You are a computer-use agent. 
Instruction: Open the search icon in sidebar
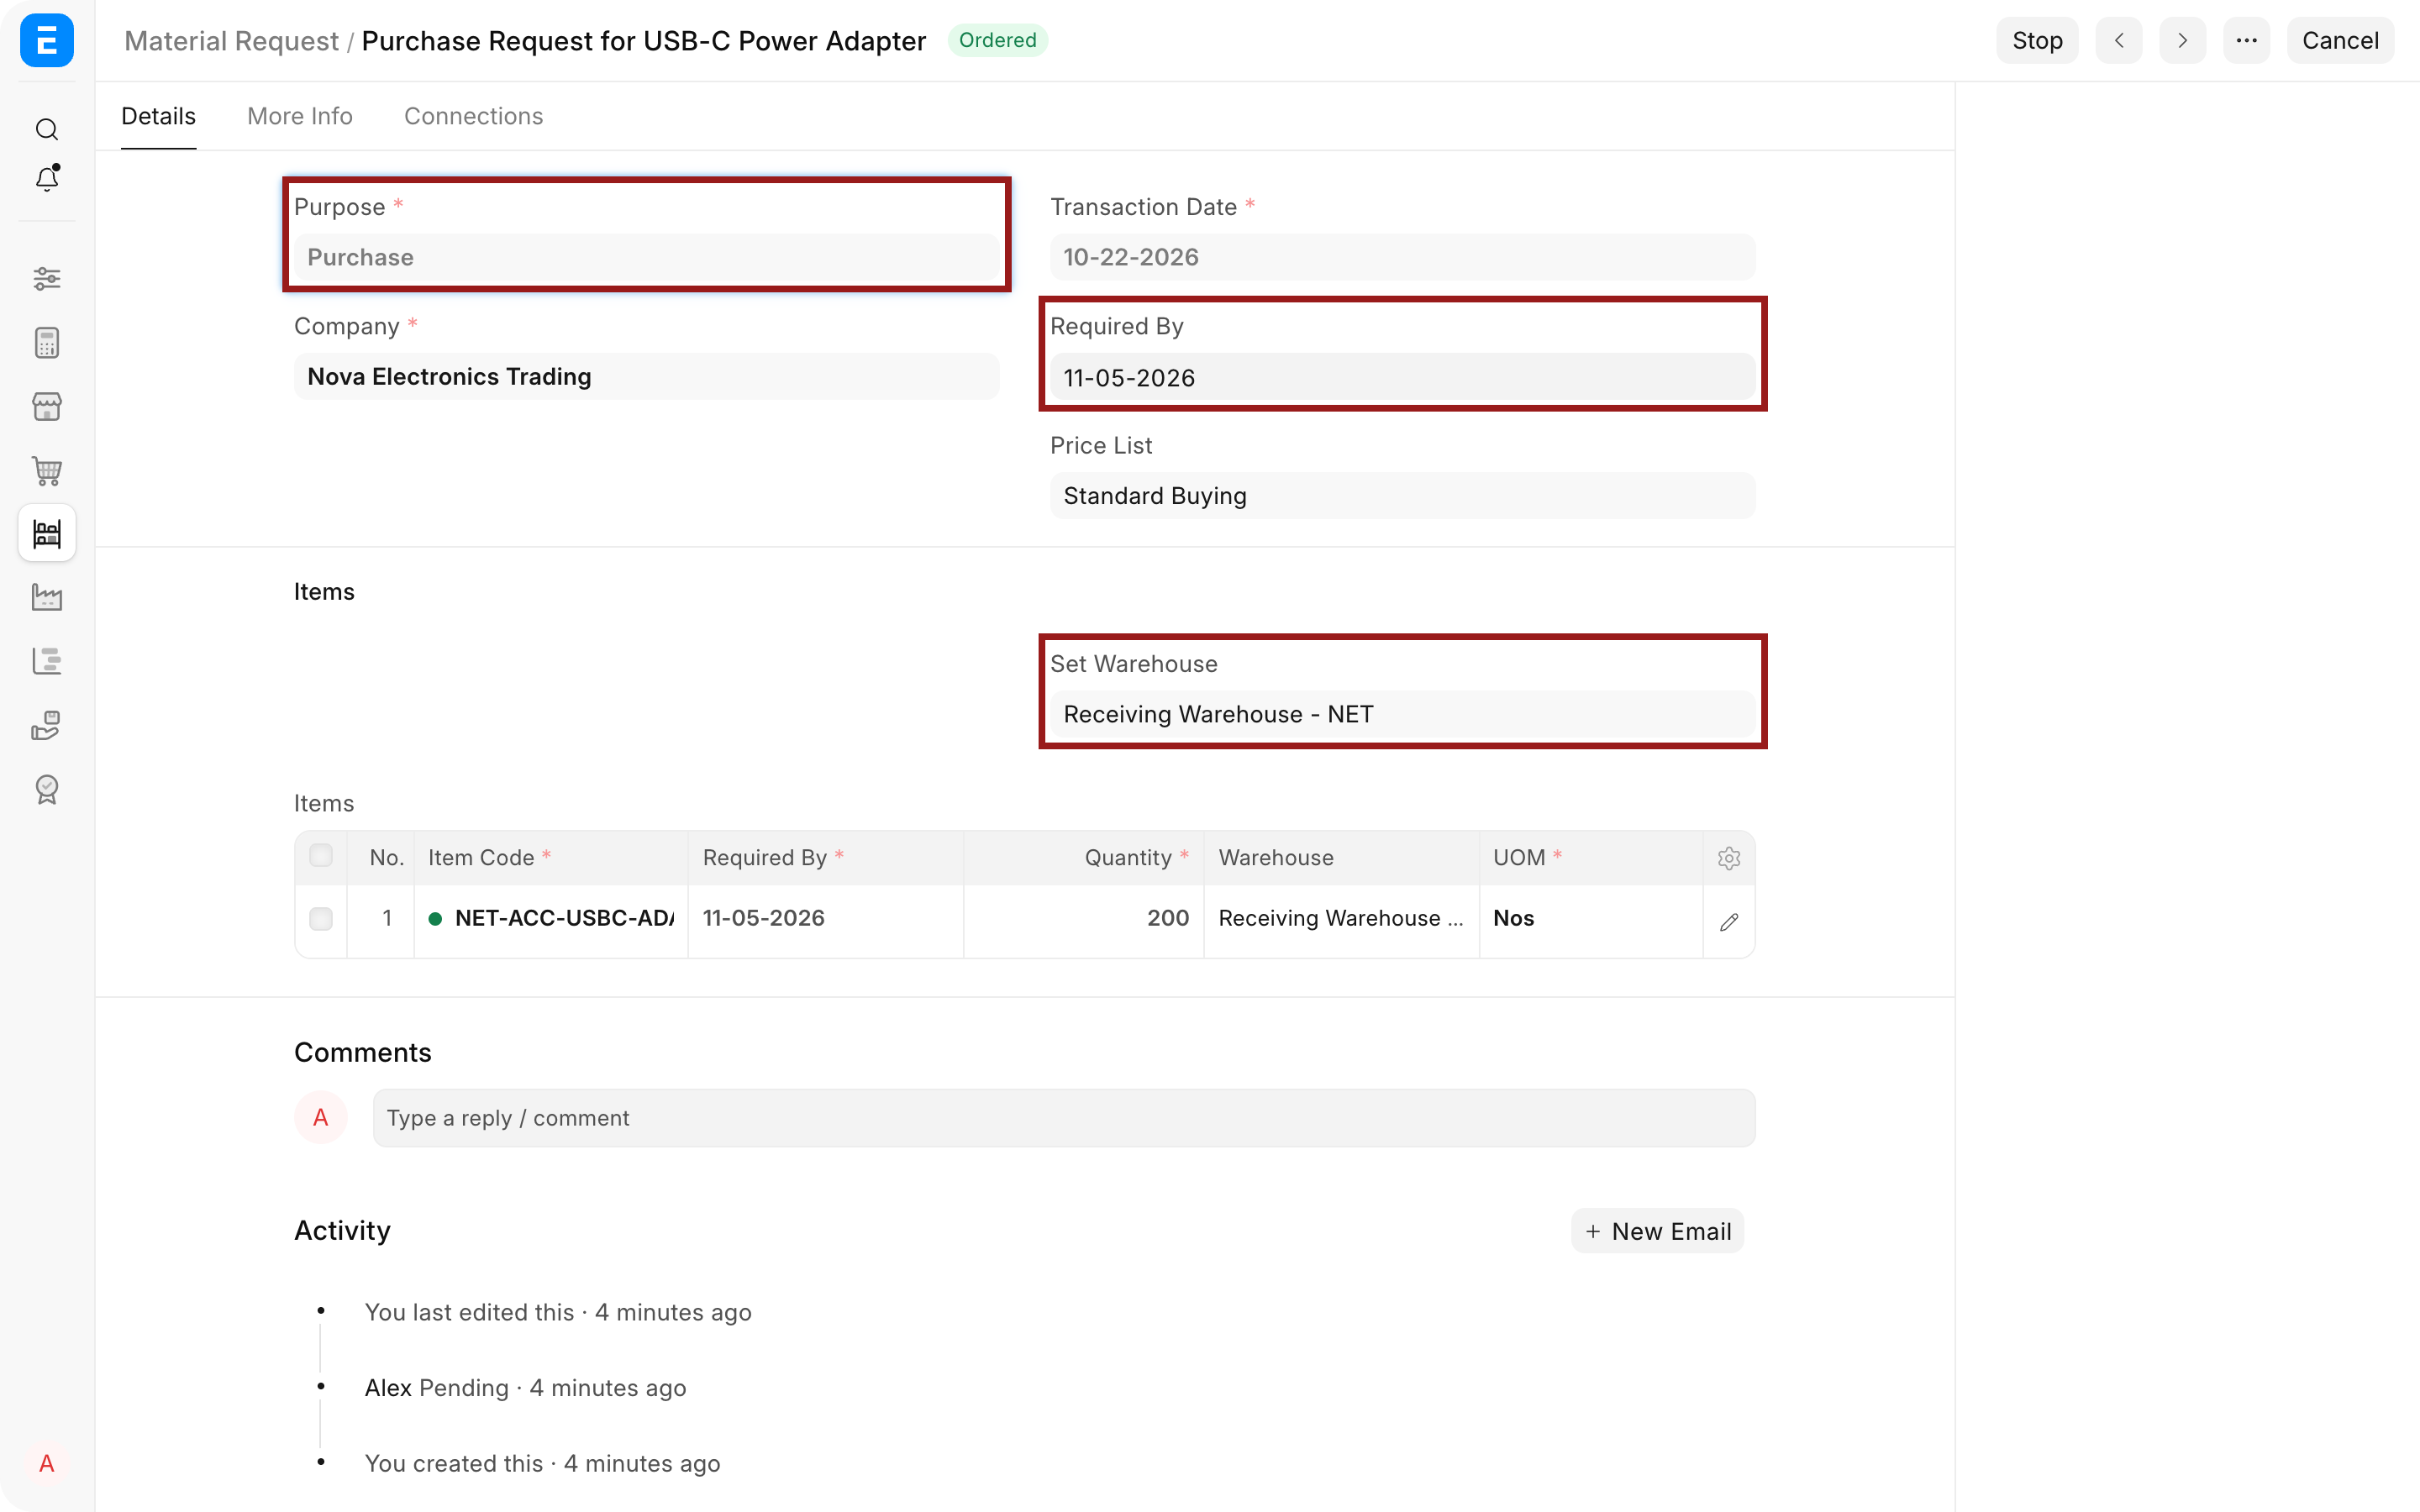[x=47, y=130]
